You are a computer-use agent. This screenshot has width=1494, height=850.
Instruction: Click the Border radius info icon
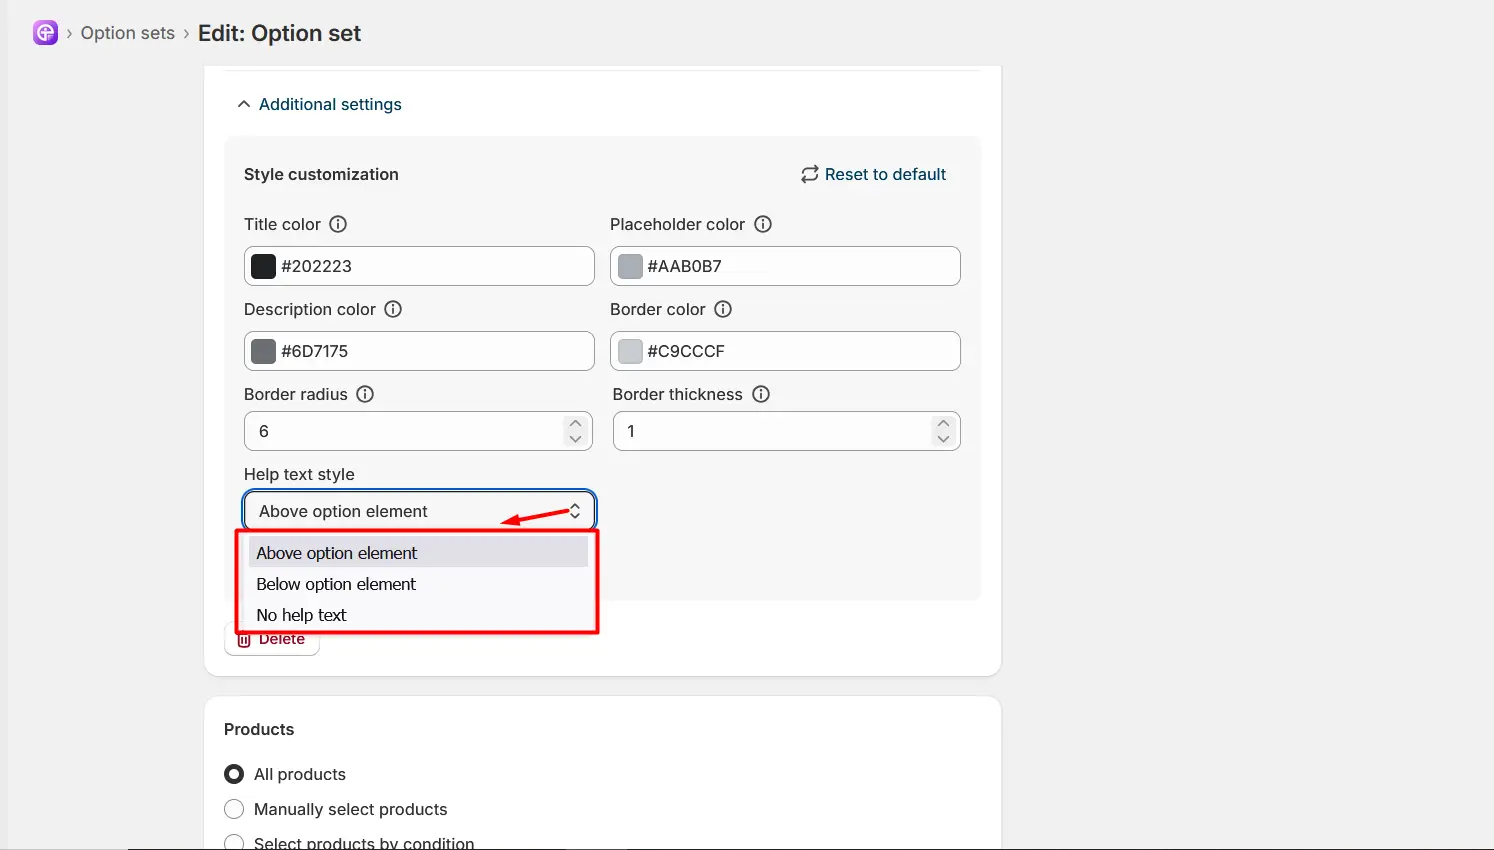click(x=365, y=394)
